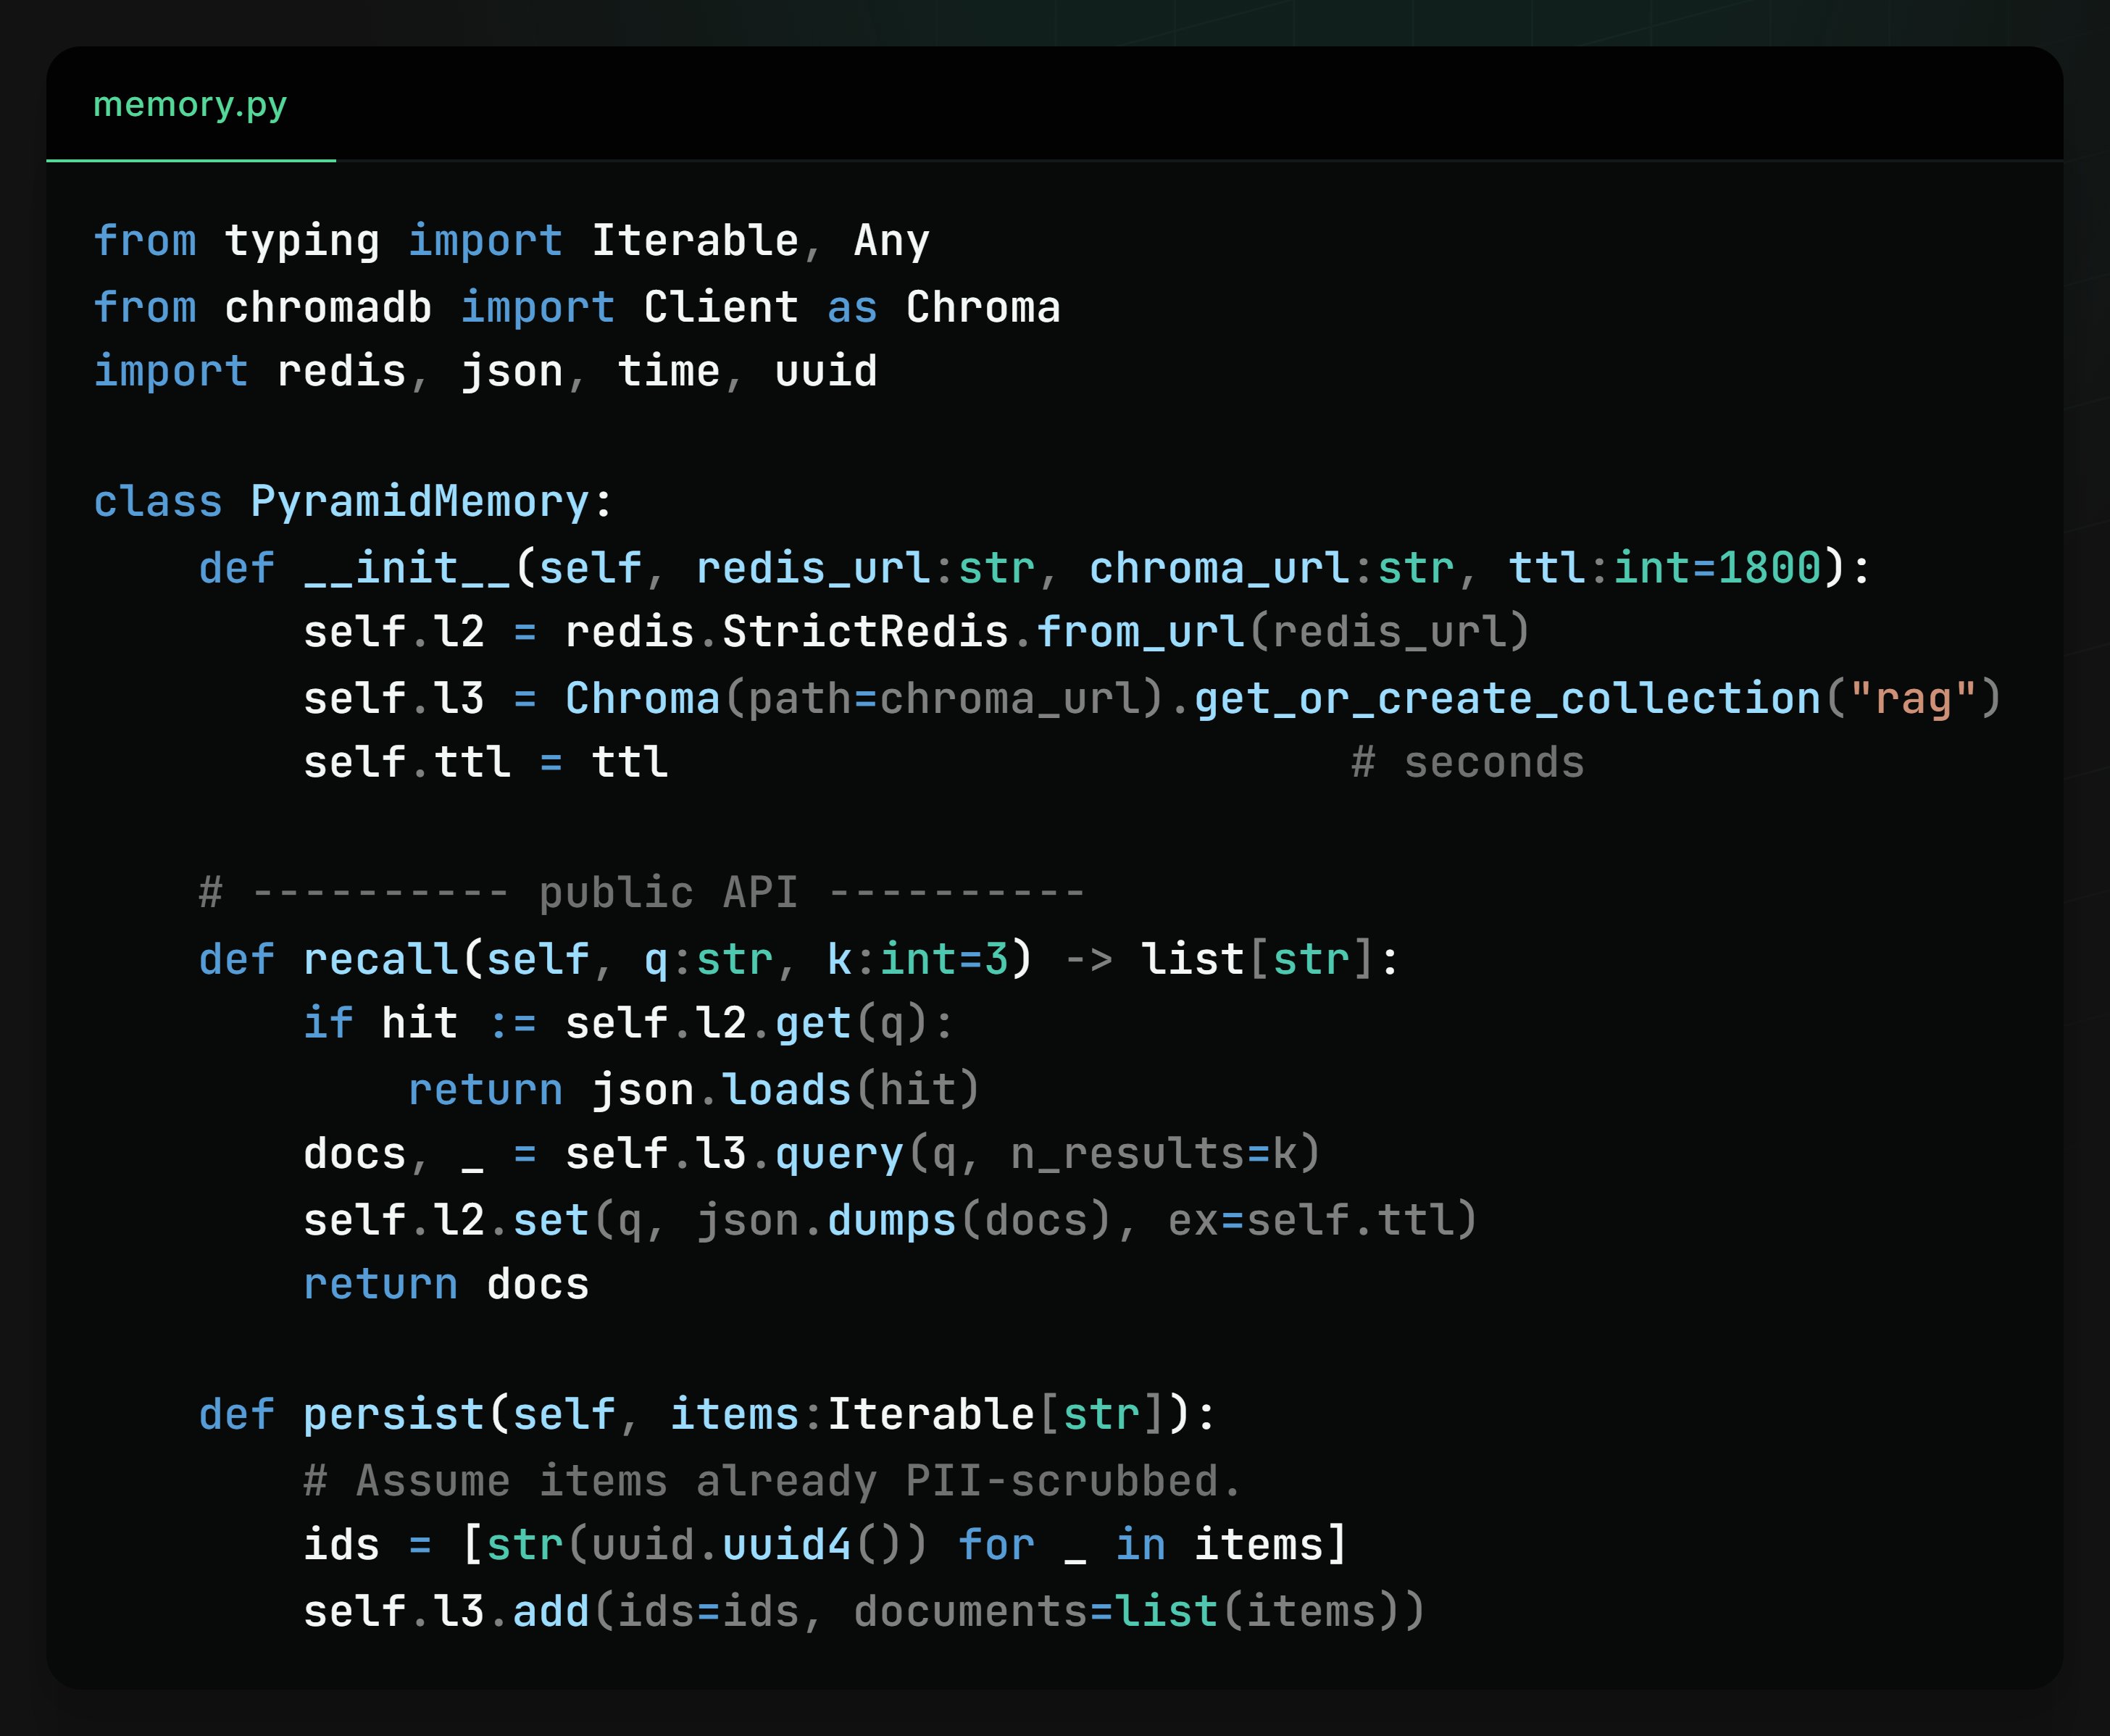Click the from_url method call
The height and width of the screenshot is (1736, 2110).
(x=1140, y=632)
